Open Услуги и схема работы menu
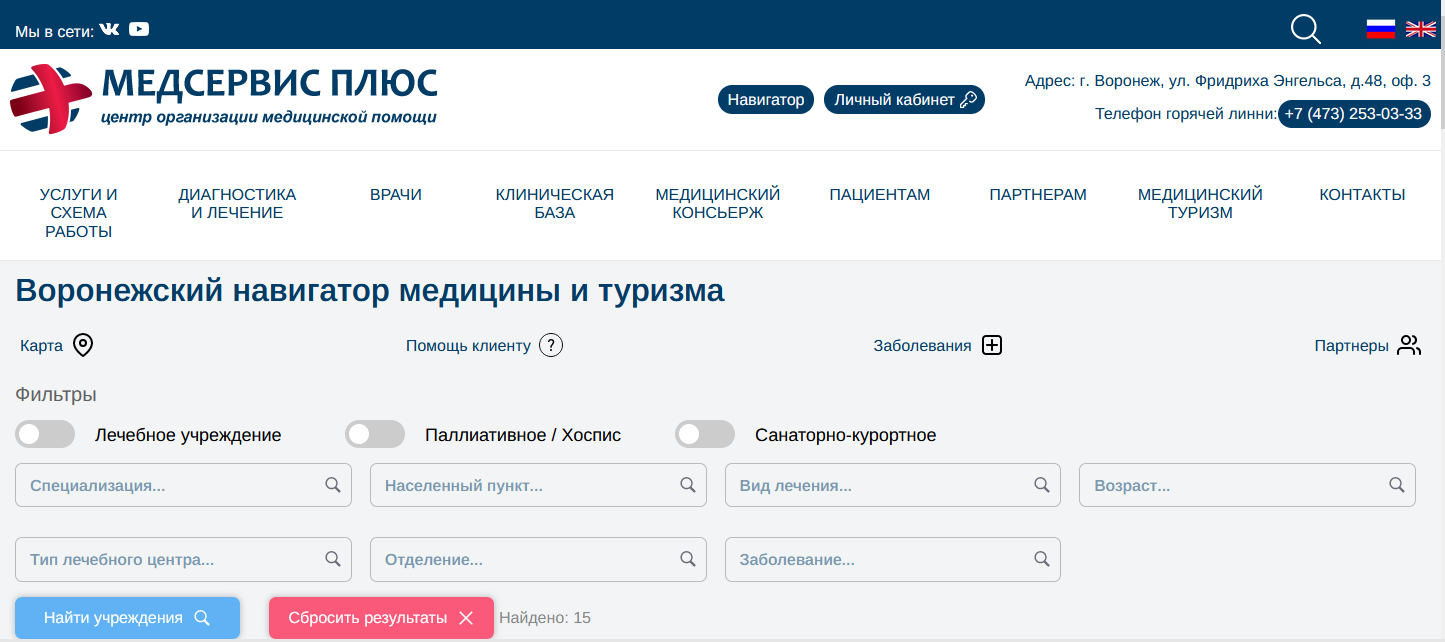This screenshot has height=642, width=1445. (78, 213)
